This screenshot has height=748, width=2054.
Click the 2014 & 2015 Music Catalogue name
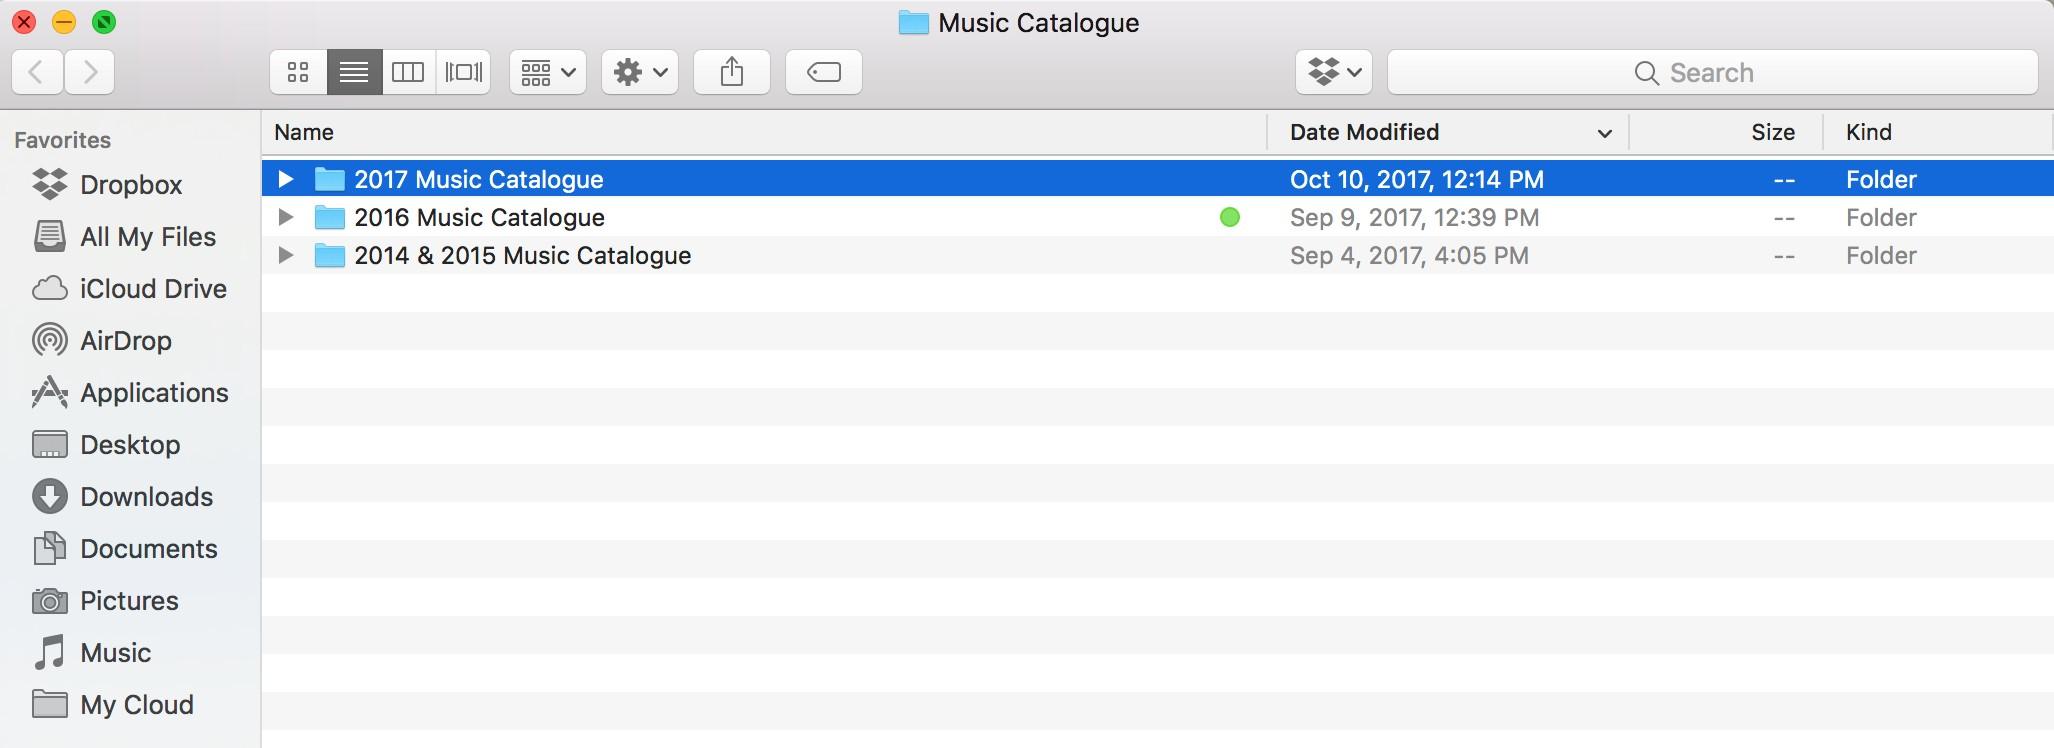pos(522,255)
